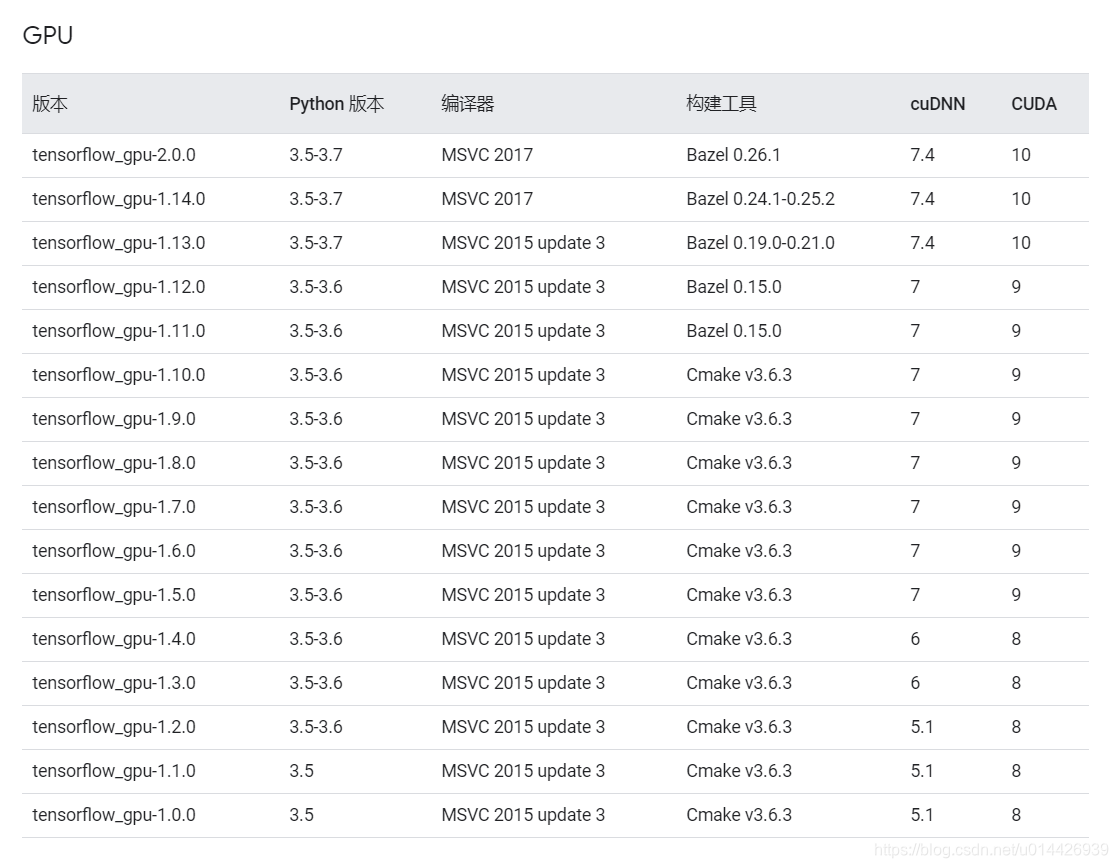This screenshot has width=1118, height=868.
Task: Click CUDA 8 in the 1.1.0 row
Action: (x=1016, y=772)
